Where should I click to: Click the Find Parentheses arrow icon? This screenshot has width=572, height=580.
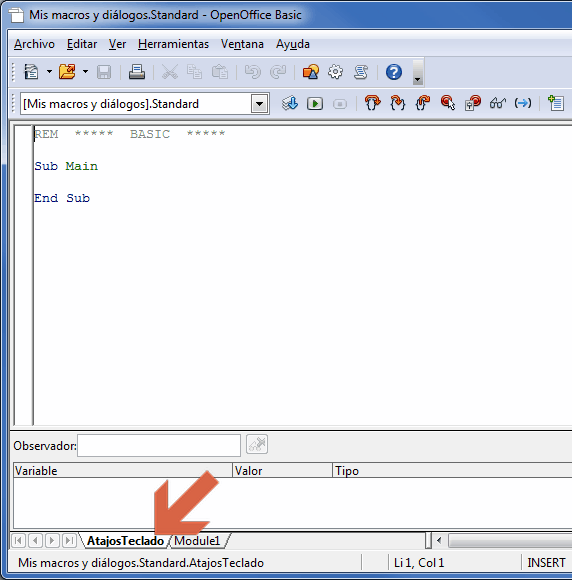[522, 103]
